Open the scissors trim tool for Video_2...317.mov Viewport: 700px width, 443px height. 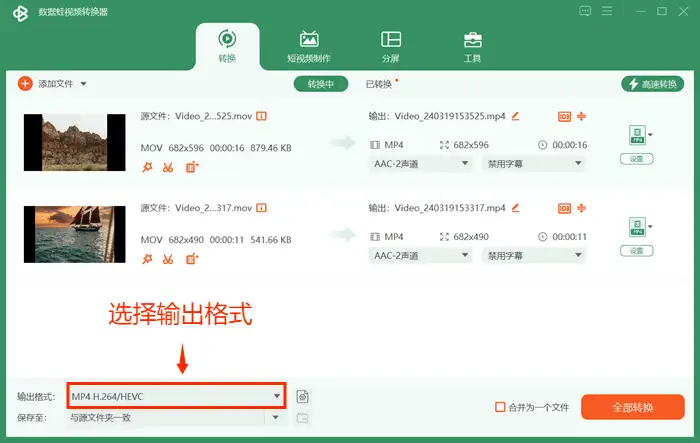pos(168,259)
